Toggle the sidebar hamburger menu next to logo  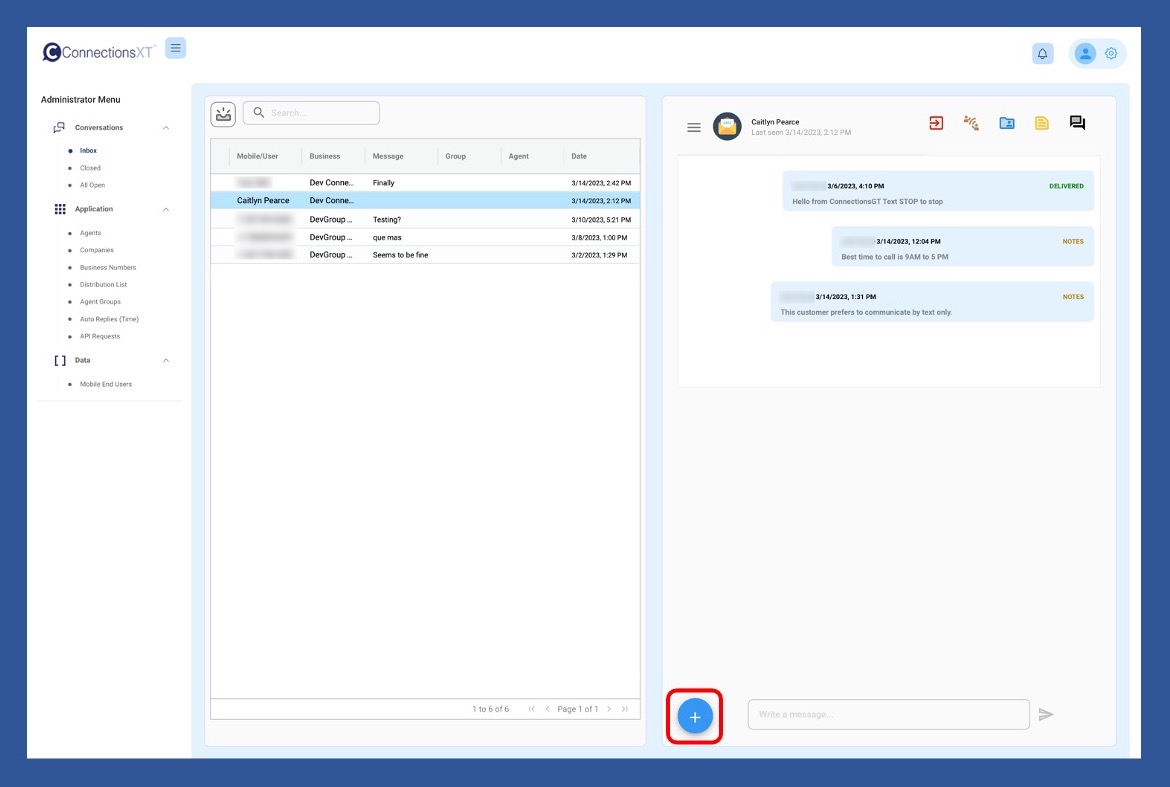176,48
